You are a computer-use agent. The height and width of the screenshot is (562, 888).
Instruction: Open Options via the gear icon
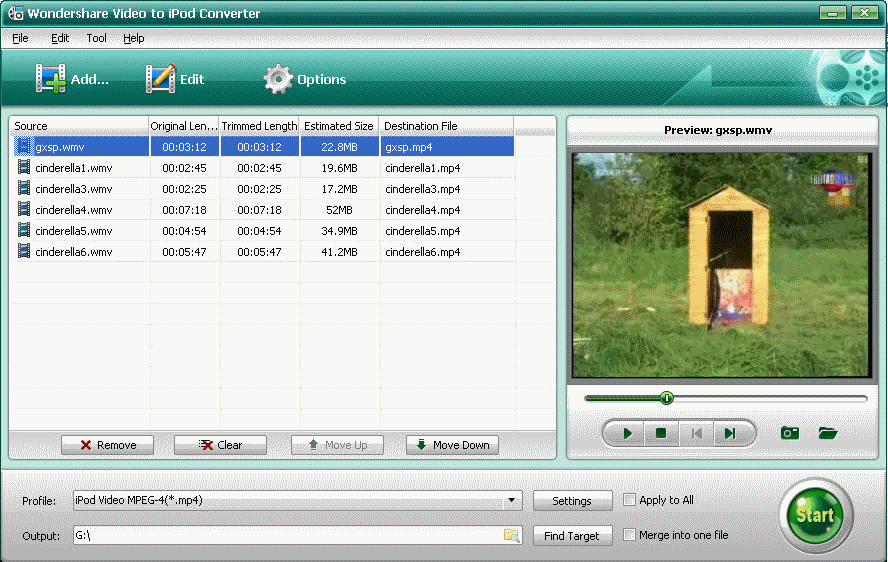(x=278, y=79)
